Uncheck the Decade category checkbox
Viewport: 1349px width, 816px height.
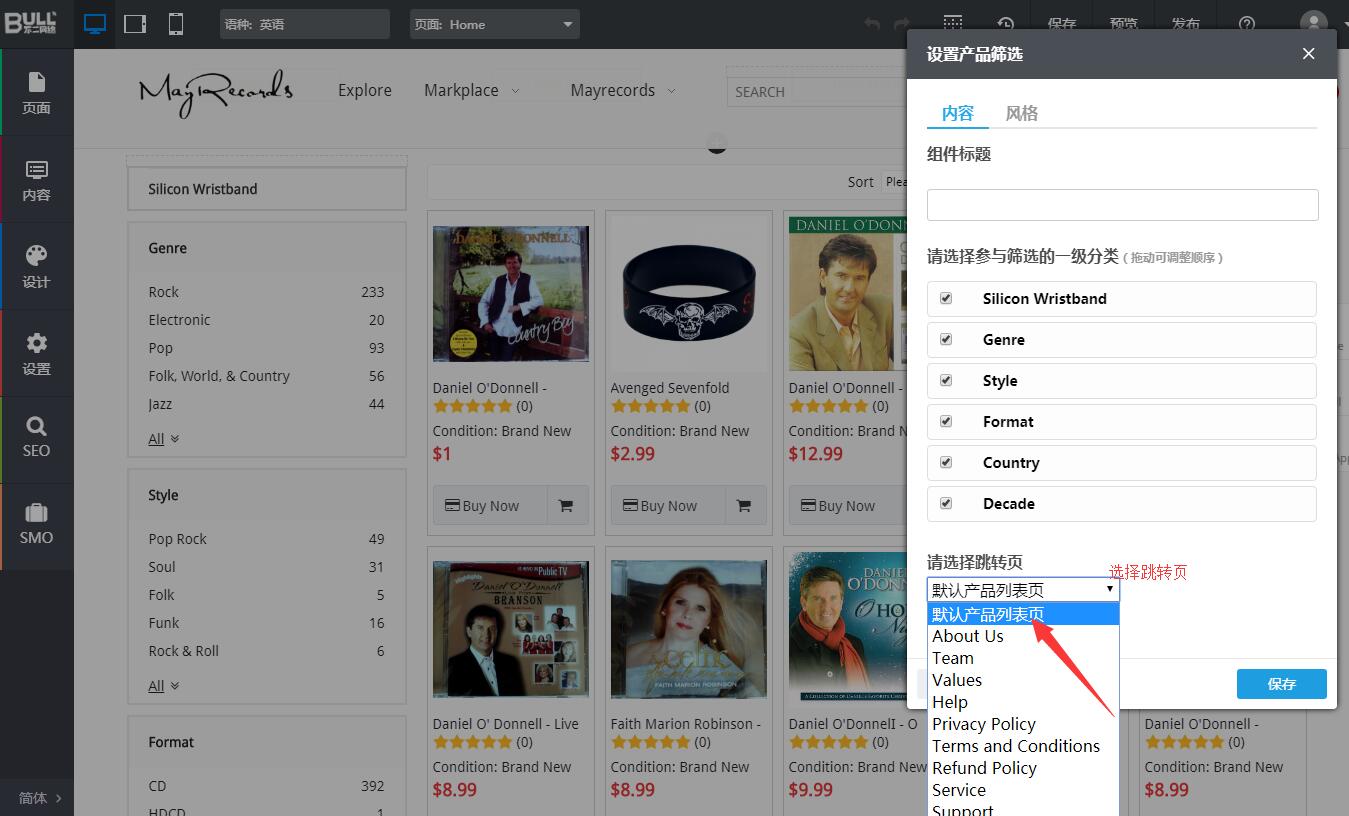click(x=946, y=503)
